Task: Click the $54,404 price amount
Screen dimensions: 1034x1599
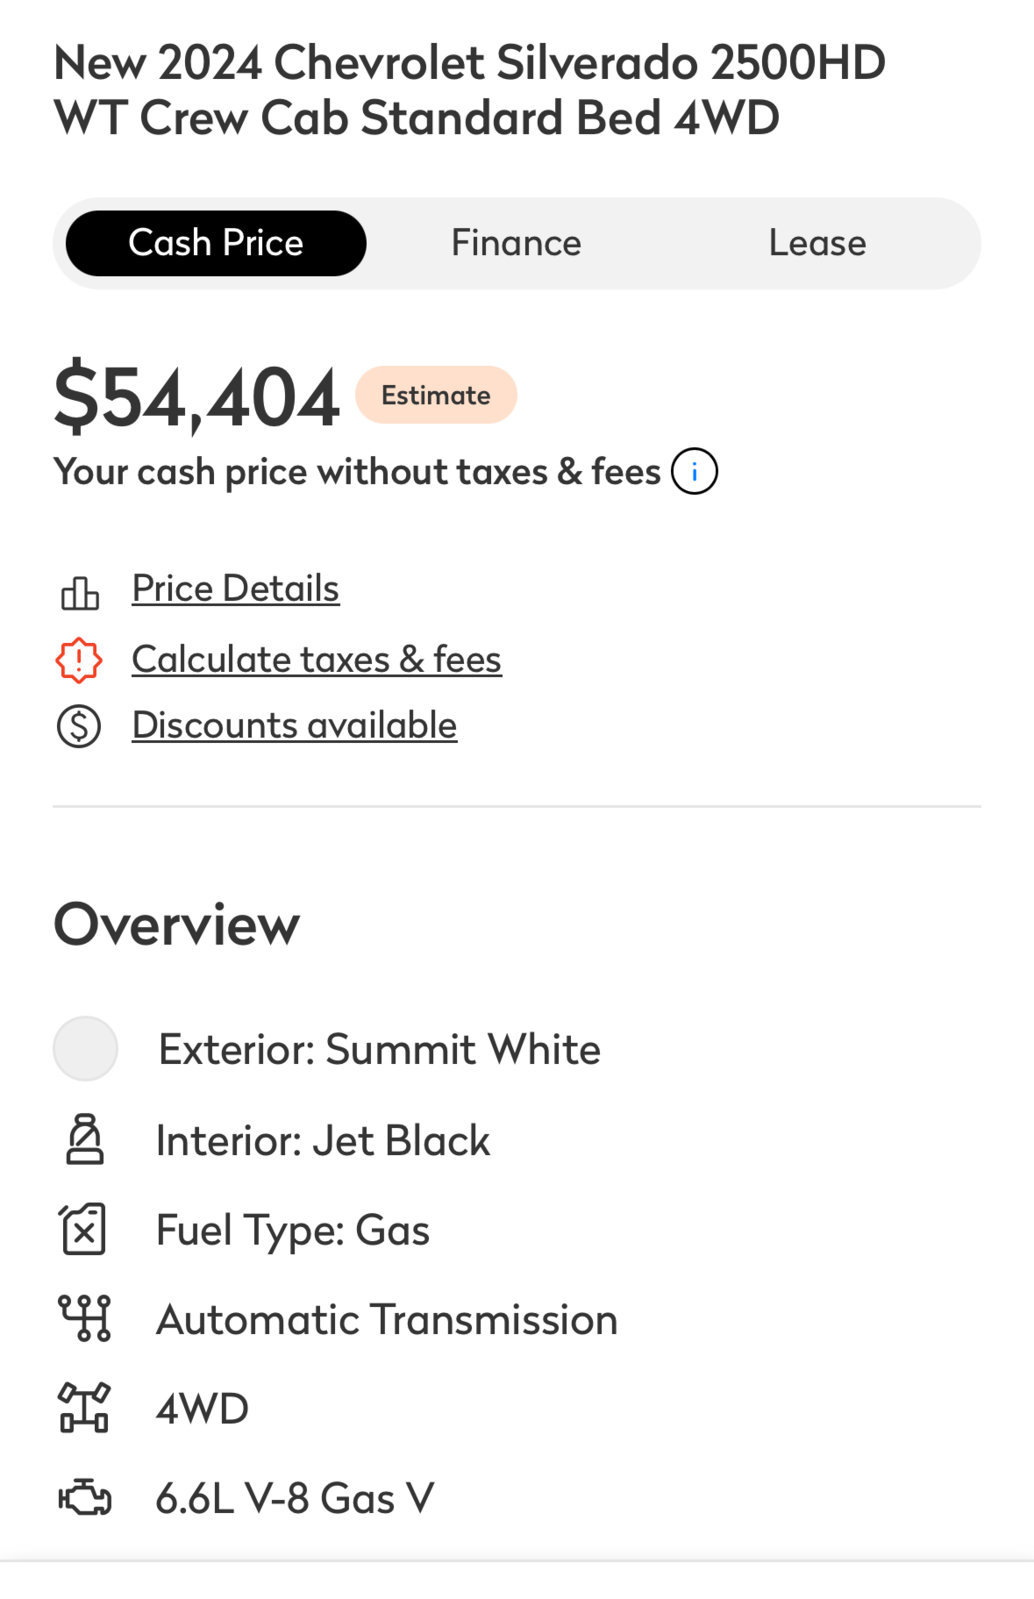Action: (197, 398)
